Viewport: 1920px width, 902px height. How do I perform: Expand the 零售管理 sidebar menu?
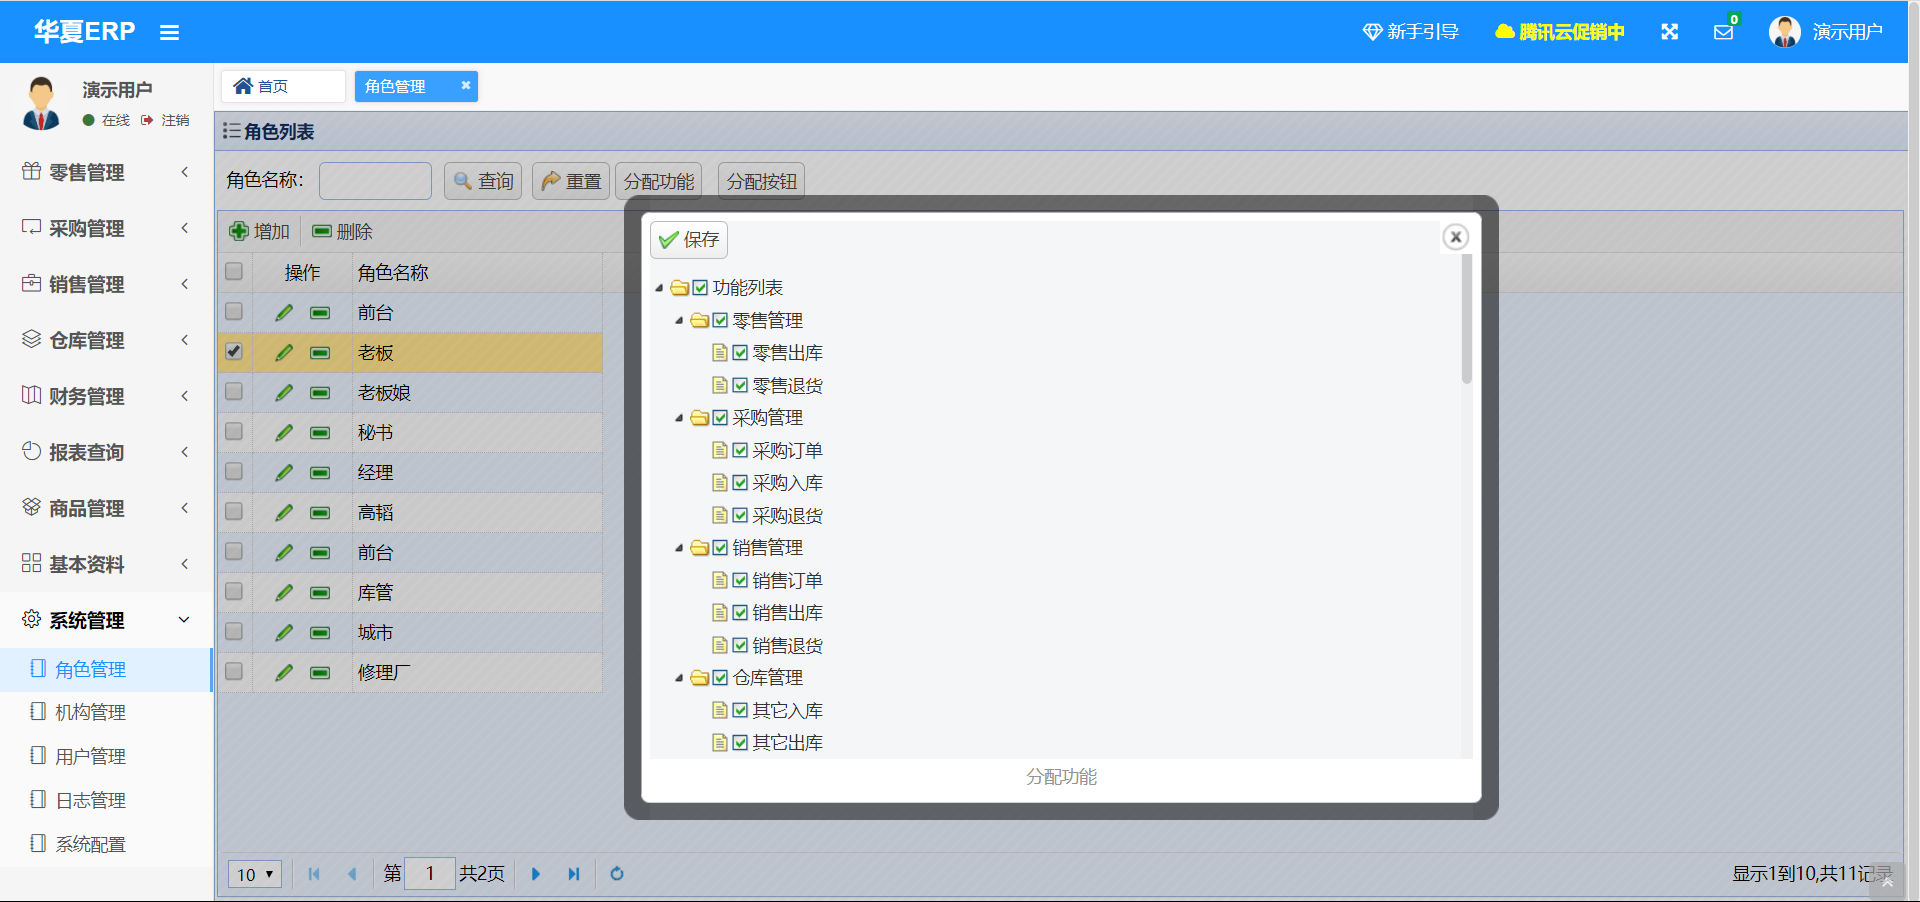click(x=106, y=172)
